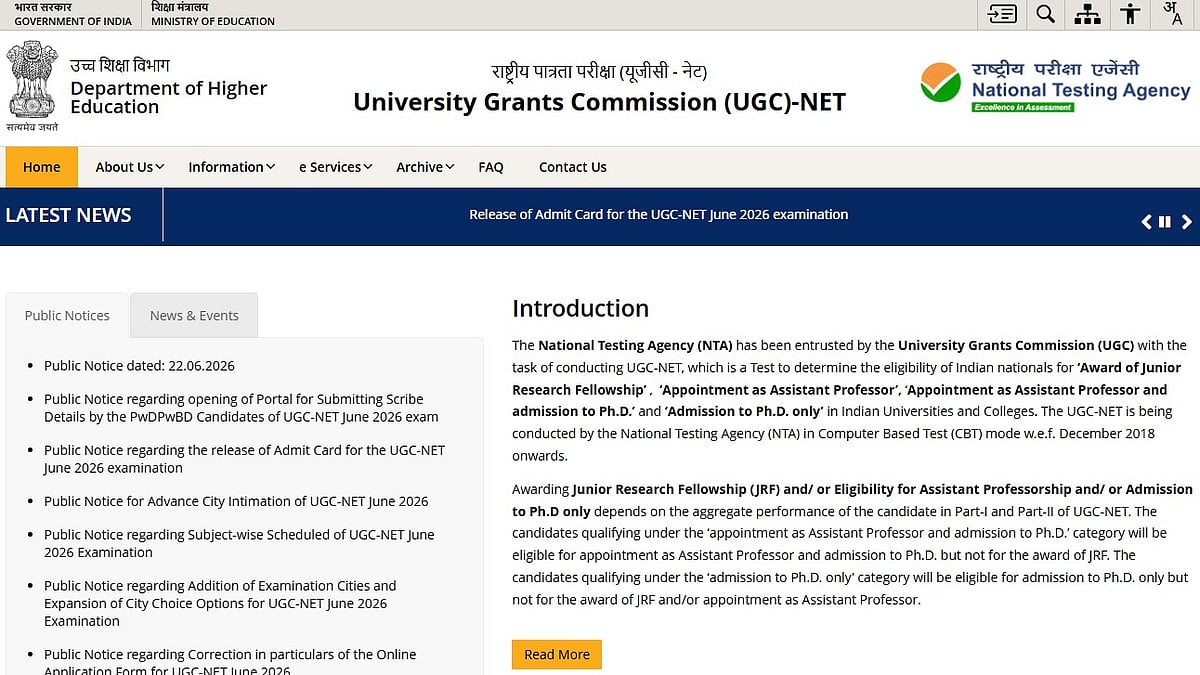1200x675 pixels.
Task: Switch to the Public Notices tab
Action: [x=67, y=315]
